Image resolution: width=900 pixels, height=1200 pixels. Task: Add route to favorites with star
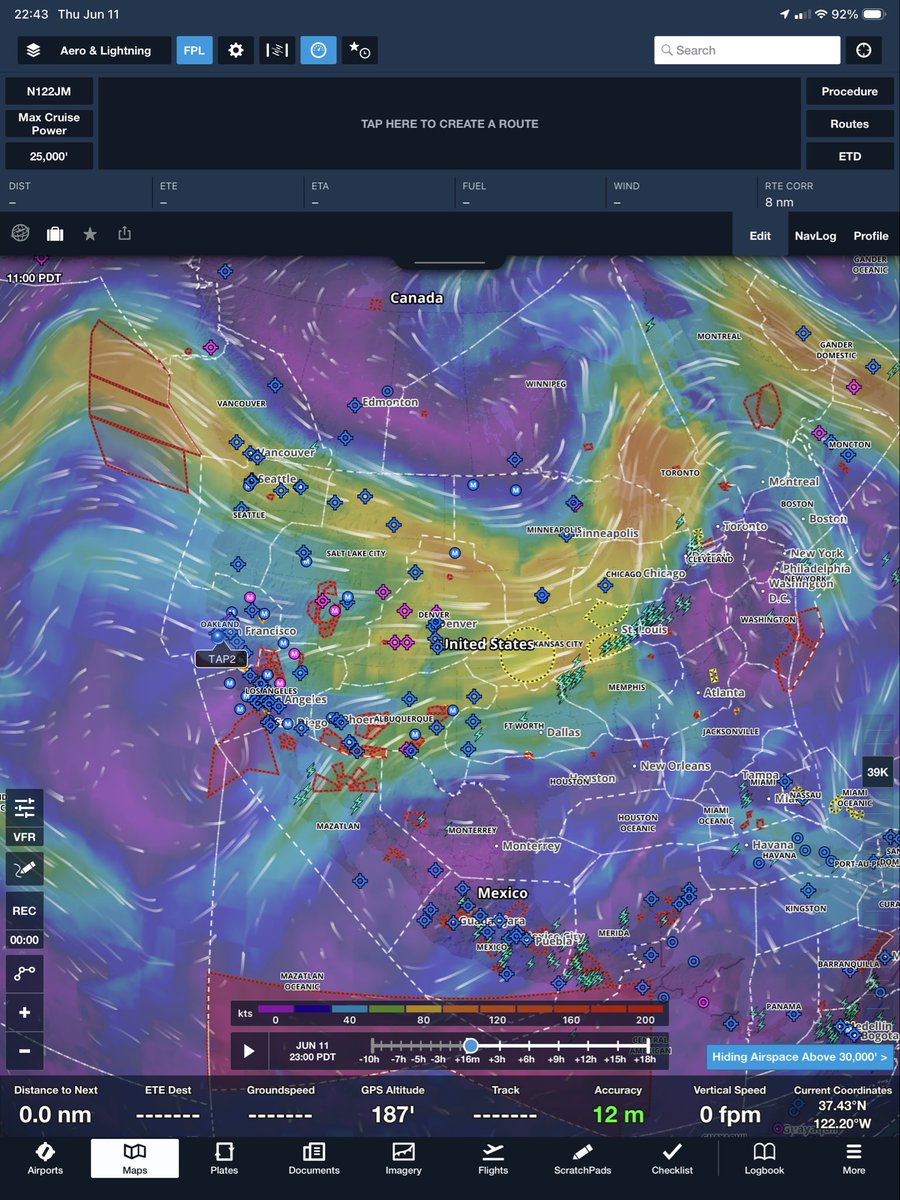90,234
